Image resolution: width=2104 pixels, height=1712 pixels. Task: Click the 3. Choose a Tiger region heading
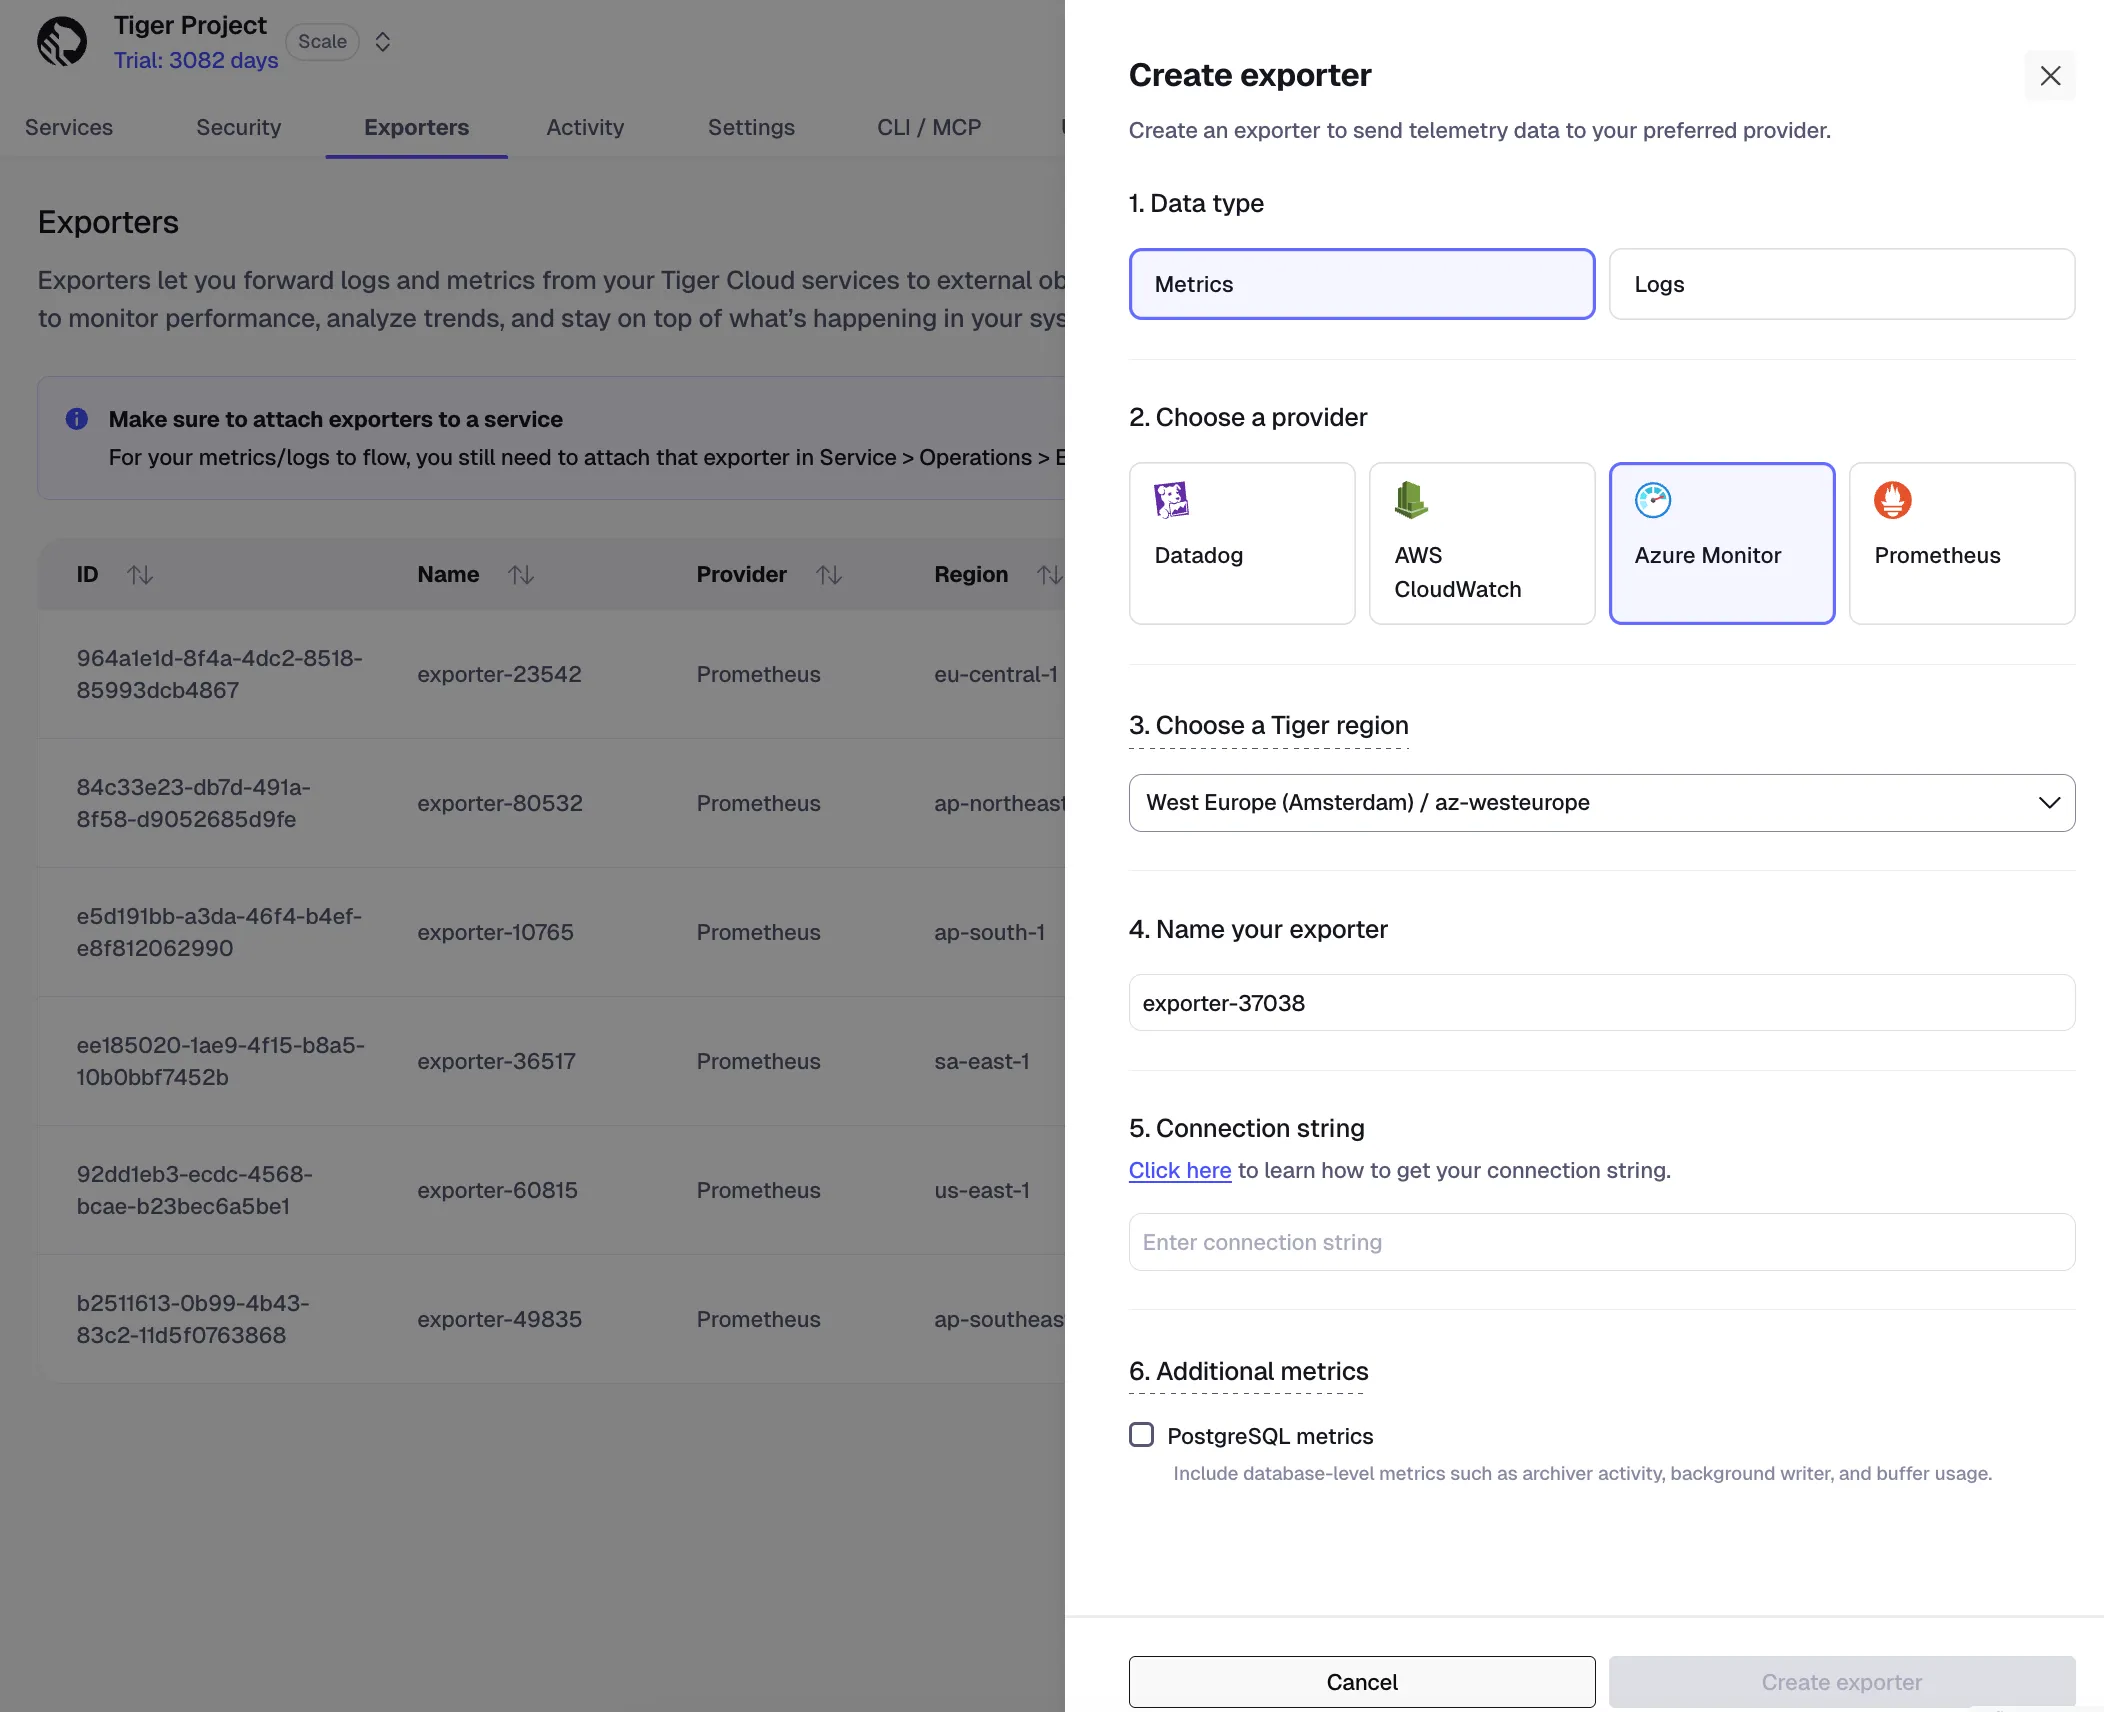[1269, 725]
